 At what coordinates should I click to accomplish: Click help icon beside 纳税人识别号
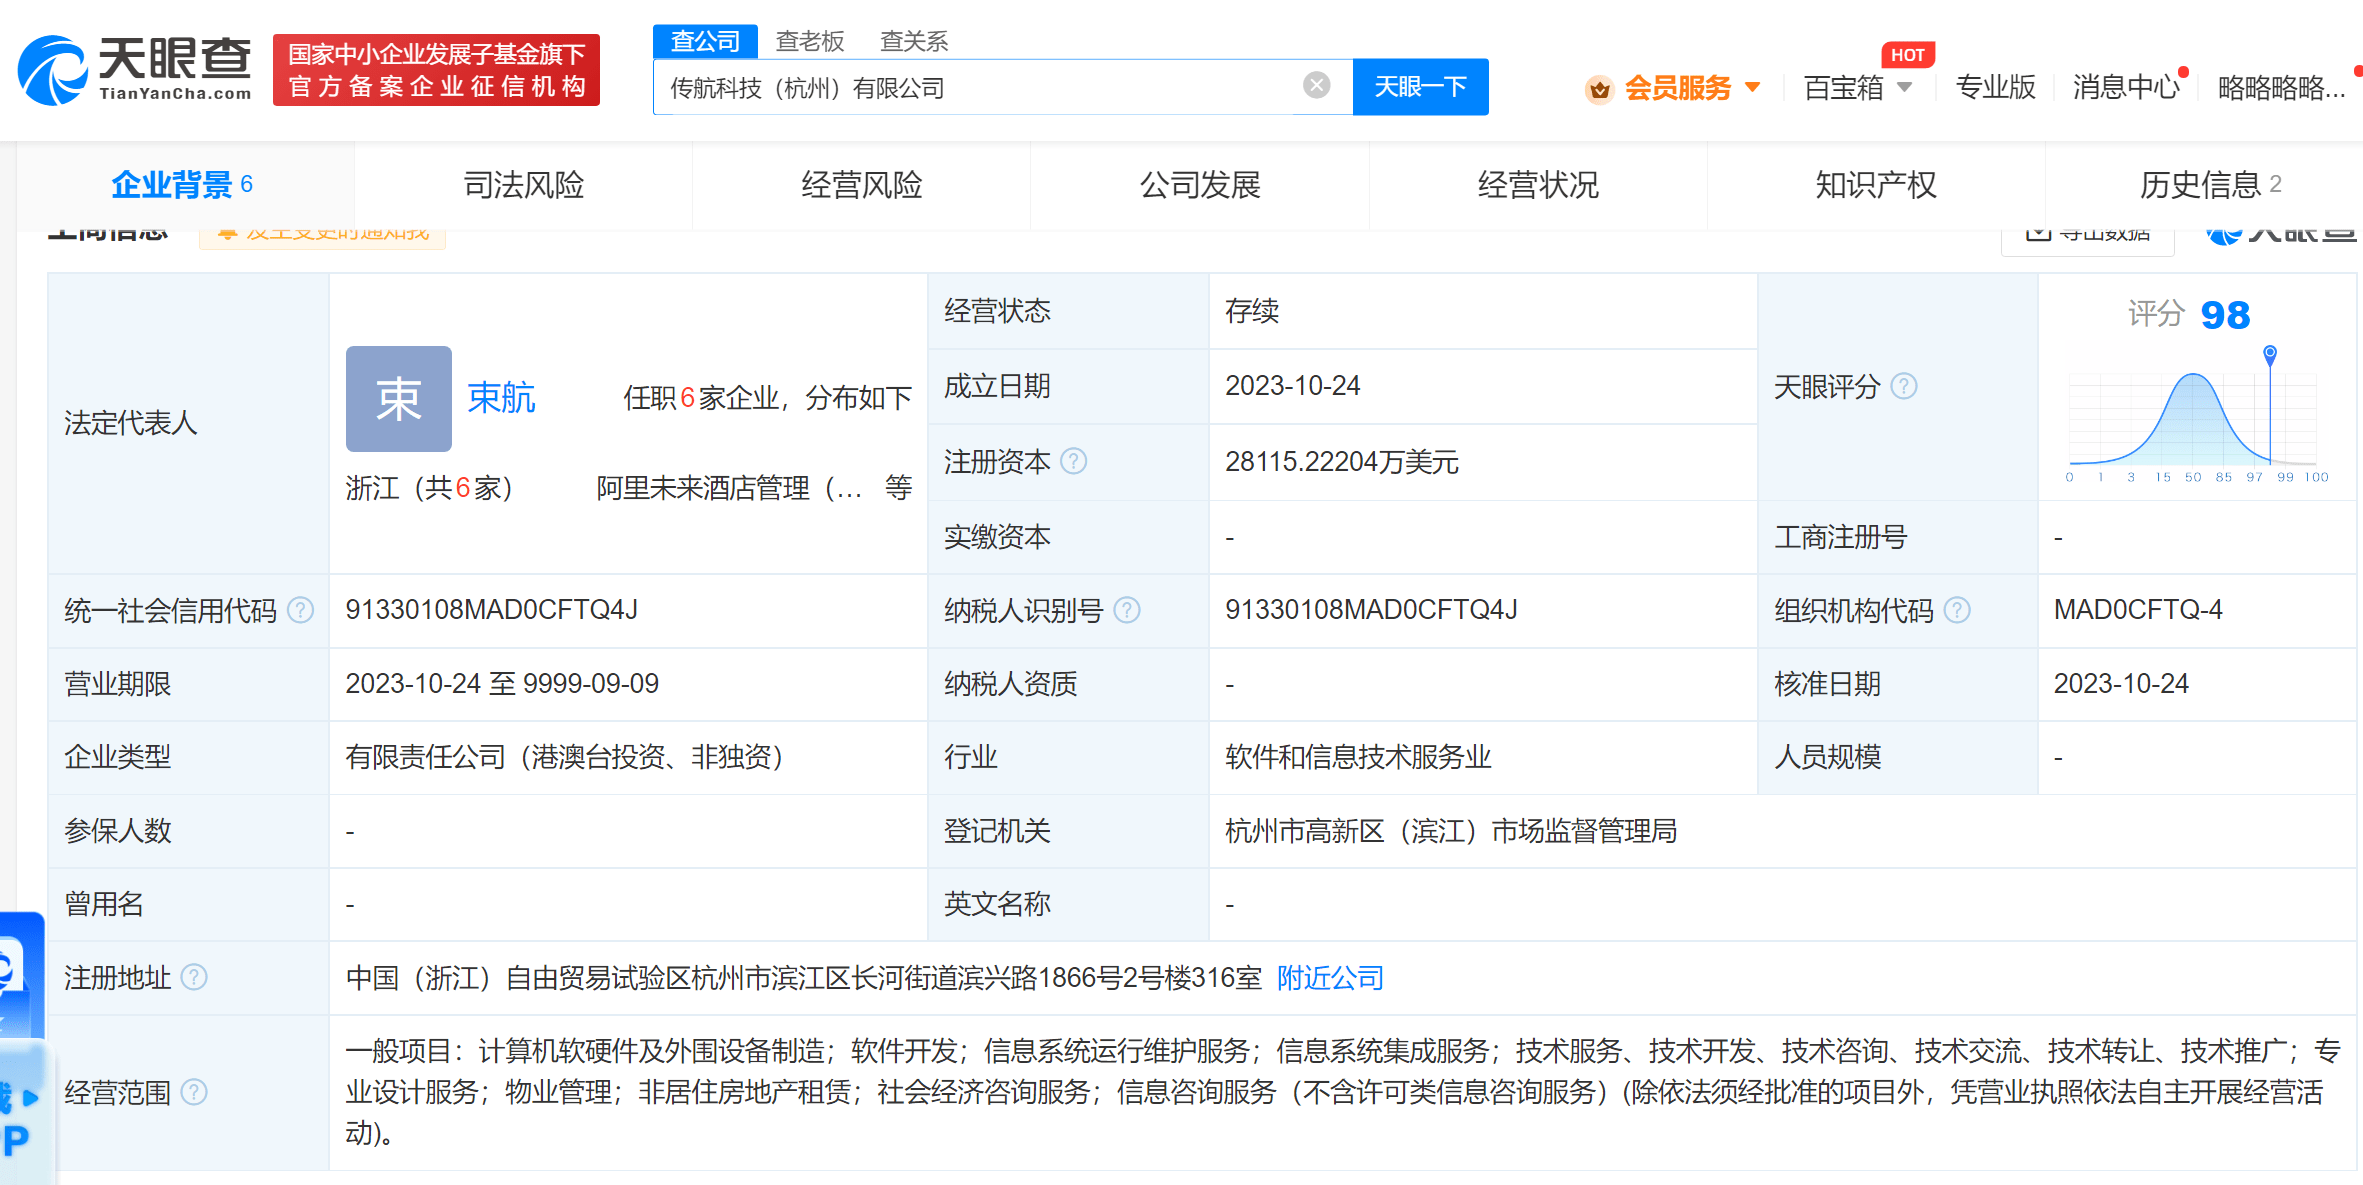(x=1127, y=610)
